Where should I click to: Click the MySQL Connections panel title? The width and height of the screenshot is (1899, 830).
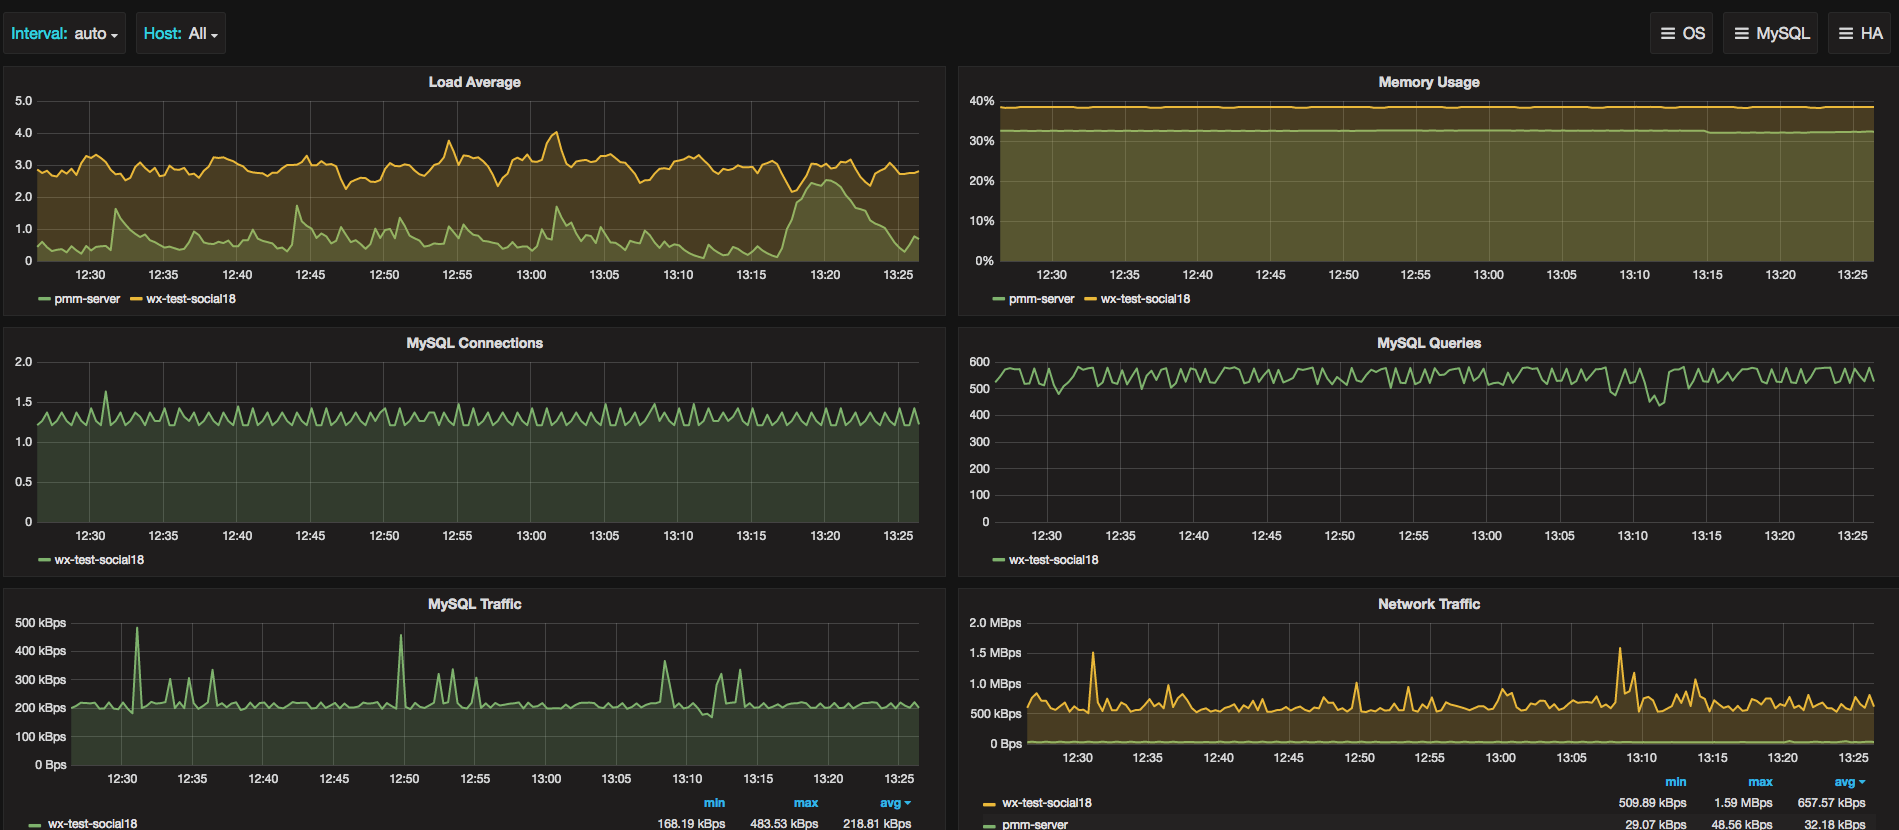pyautogui.click(x=474, y=343)
